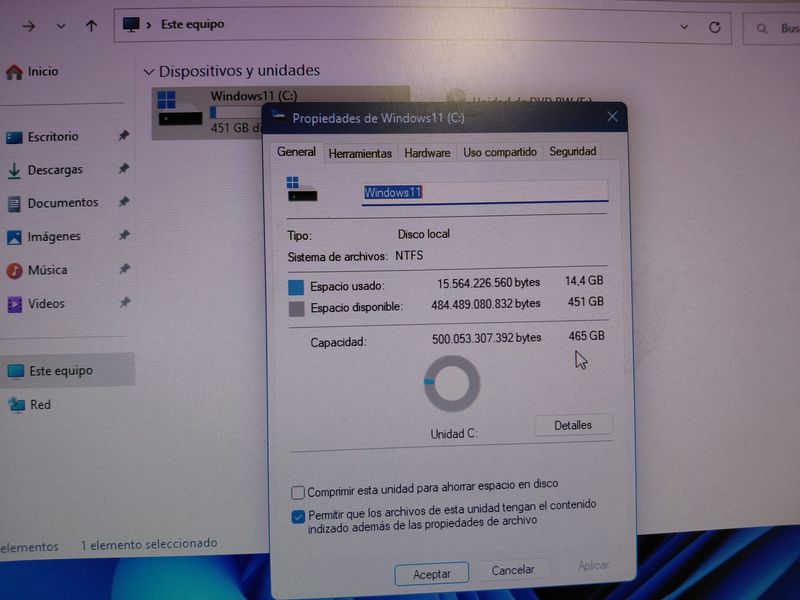The image size is (800, 600).
Task: Click the gray Espacio disponible swatch
Action: coord(296,309)
